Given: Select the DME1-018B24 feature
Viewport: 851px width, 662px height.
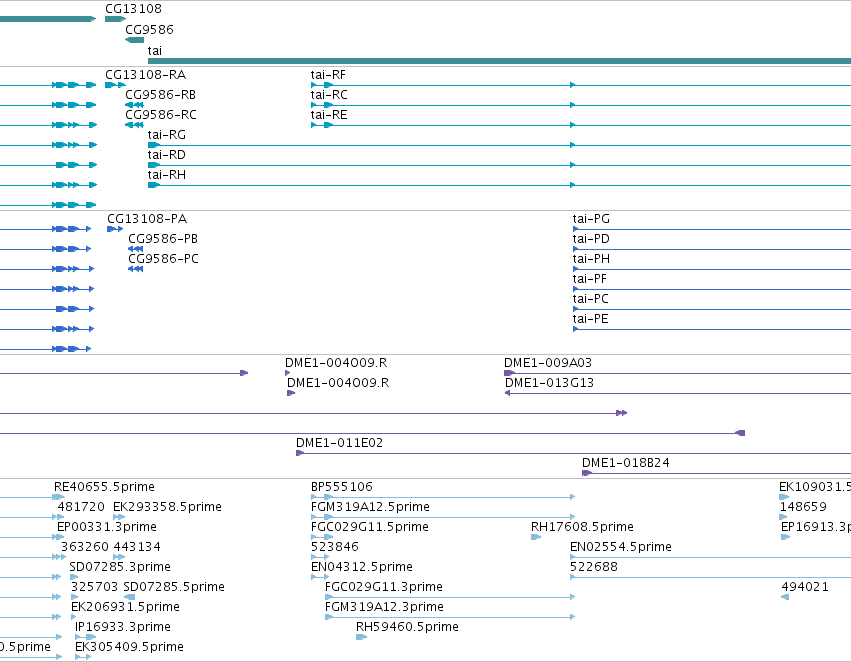Looking at the screenshot, I should [716, 473].
